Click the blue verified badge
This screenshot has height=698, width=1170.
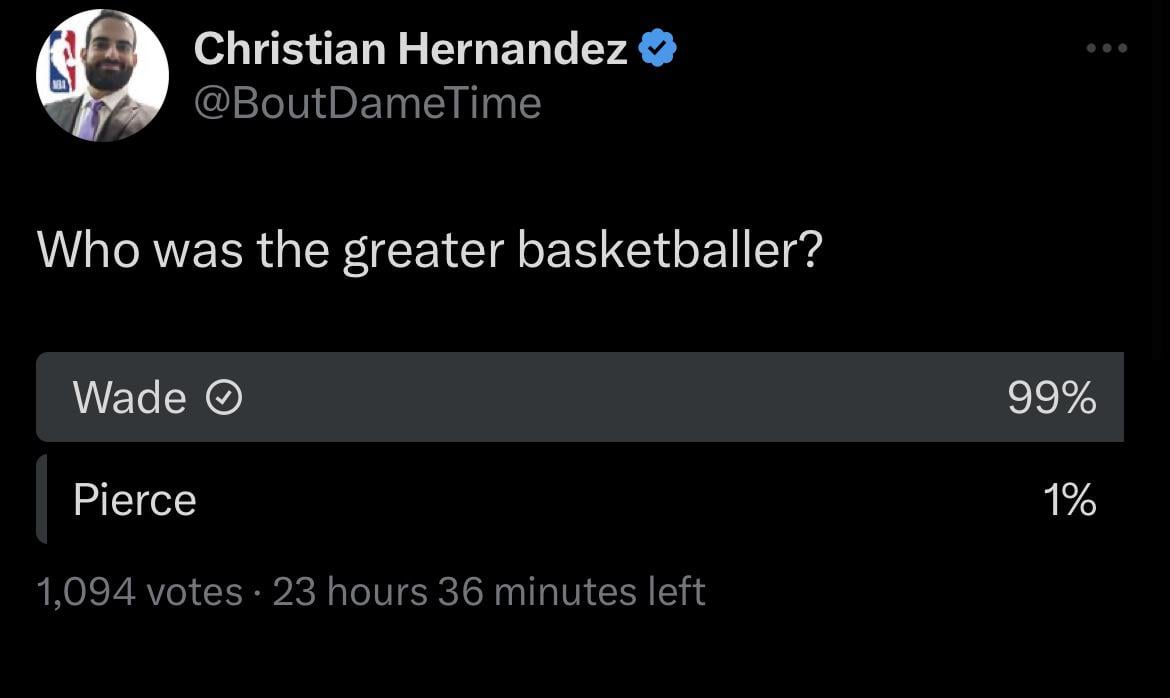click(657, 48)
